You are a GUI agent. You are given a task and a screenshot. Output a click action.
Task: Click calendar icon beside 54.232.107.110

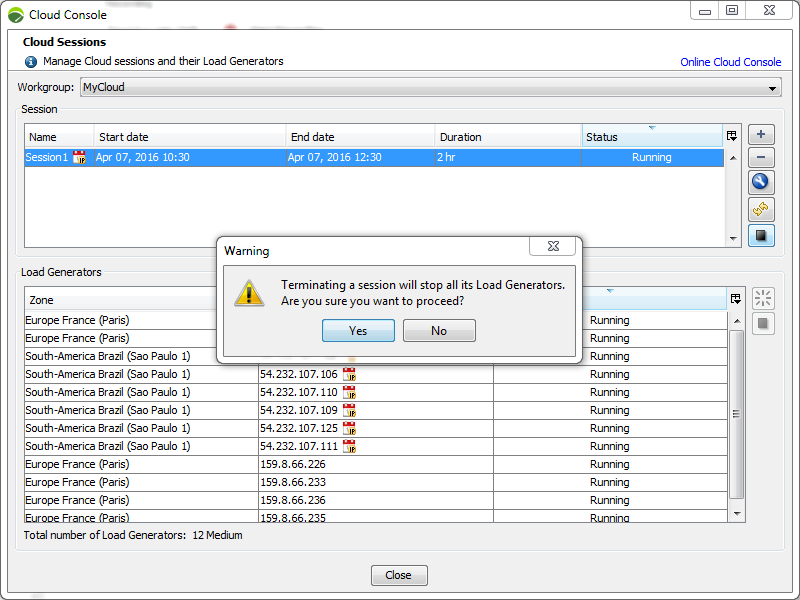click(349, 392)
